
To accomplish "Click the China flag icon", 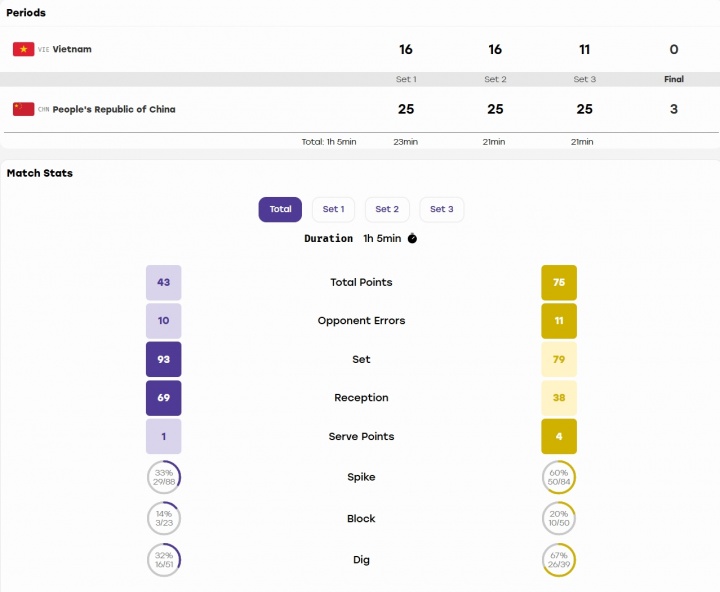I will (23, 109).
